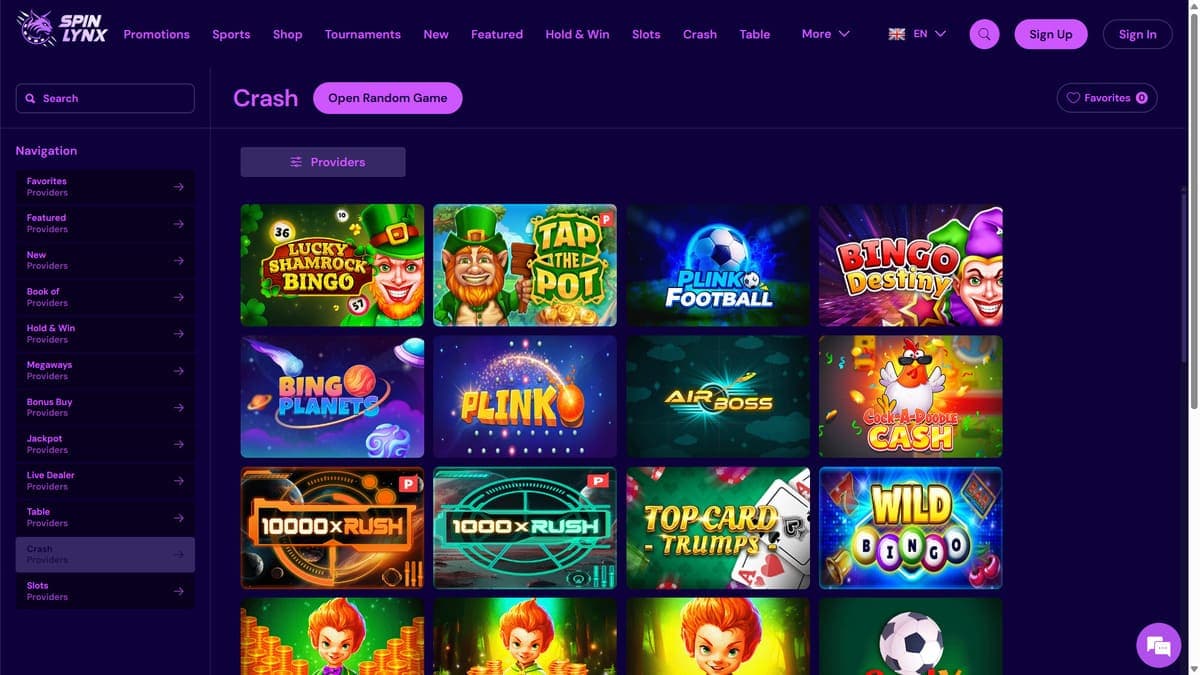Click the filter sliders icon beside Providers

tap(296, 162)
